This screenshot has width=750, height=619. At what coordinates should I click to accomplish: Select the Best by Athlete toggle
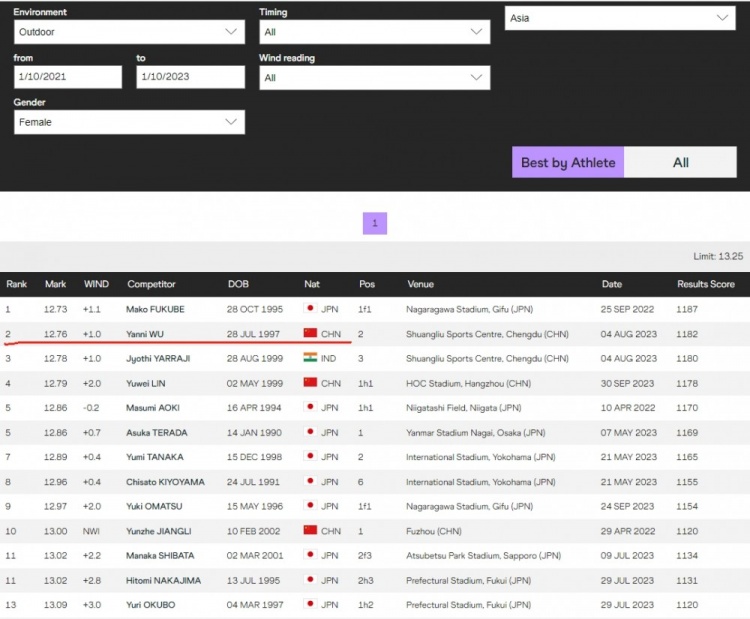pyautogui.click(x=568, y=163)
